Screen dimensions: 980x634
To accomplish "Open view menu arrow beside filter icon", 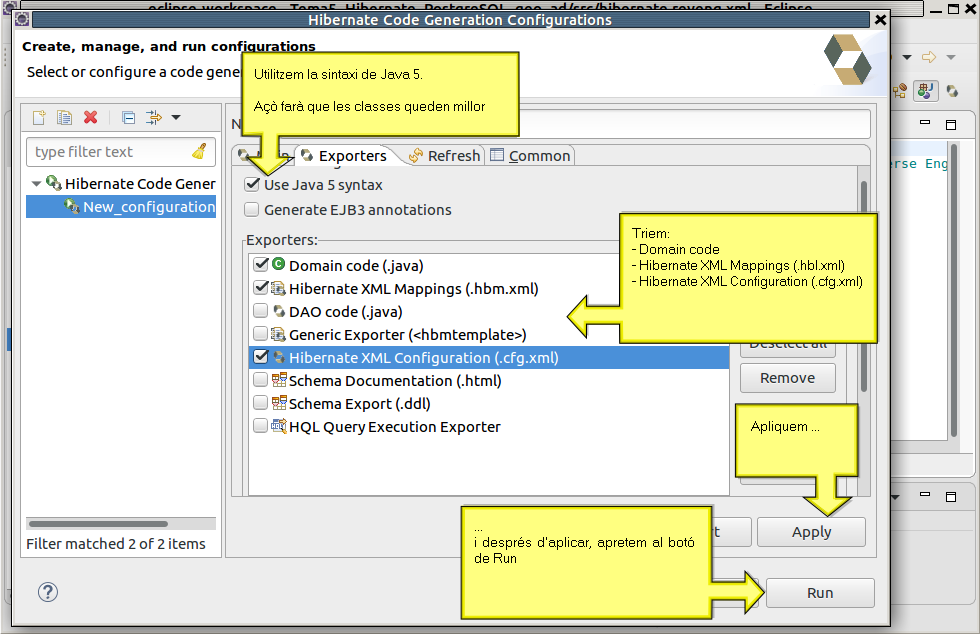I will [176, 118].
